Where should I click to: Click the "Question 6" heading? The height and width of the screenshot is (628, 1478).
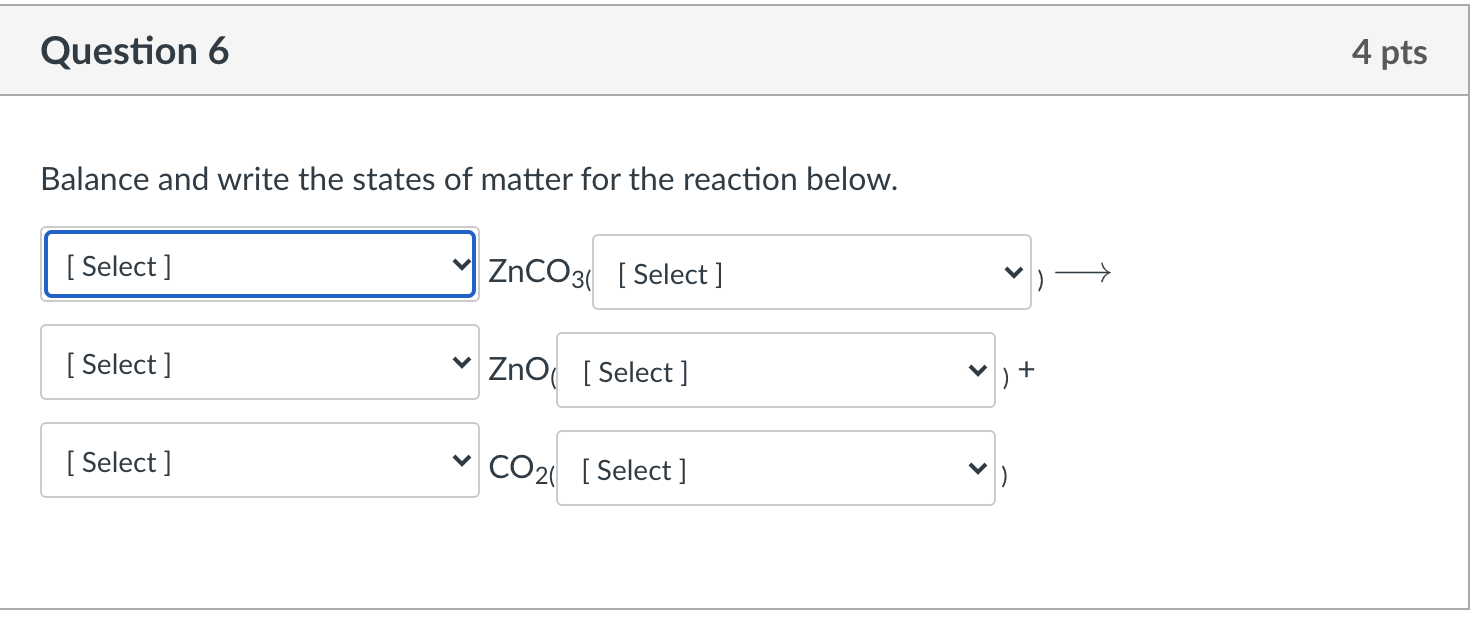click(x=135, y=51)
